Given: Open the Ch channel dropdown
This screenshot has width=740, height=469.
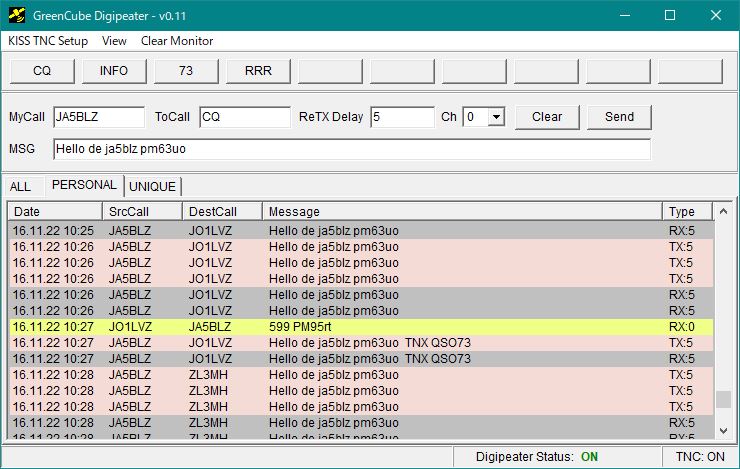Looking at the screenshot, I should tap(496, 117).
